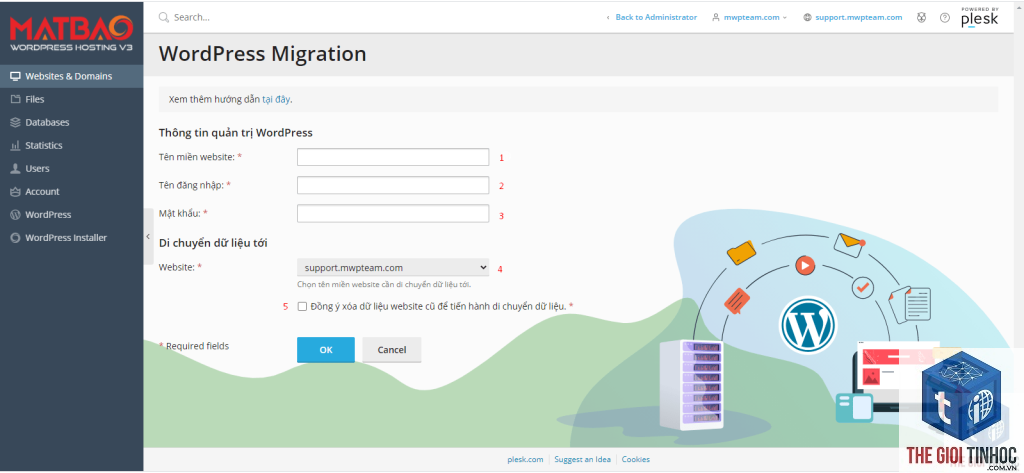Click the Websites & Domains monitor icon
The image size is (1024, 473).
pos(15,76)
